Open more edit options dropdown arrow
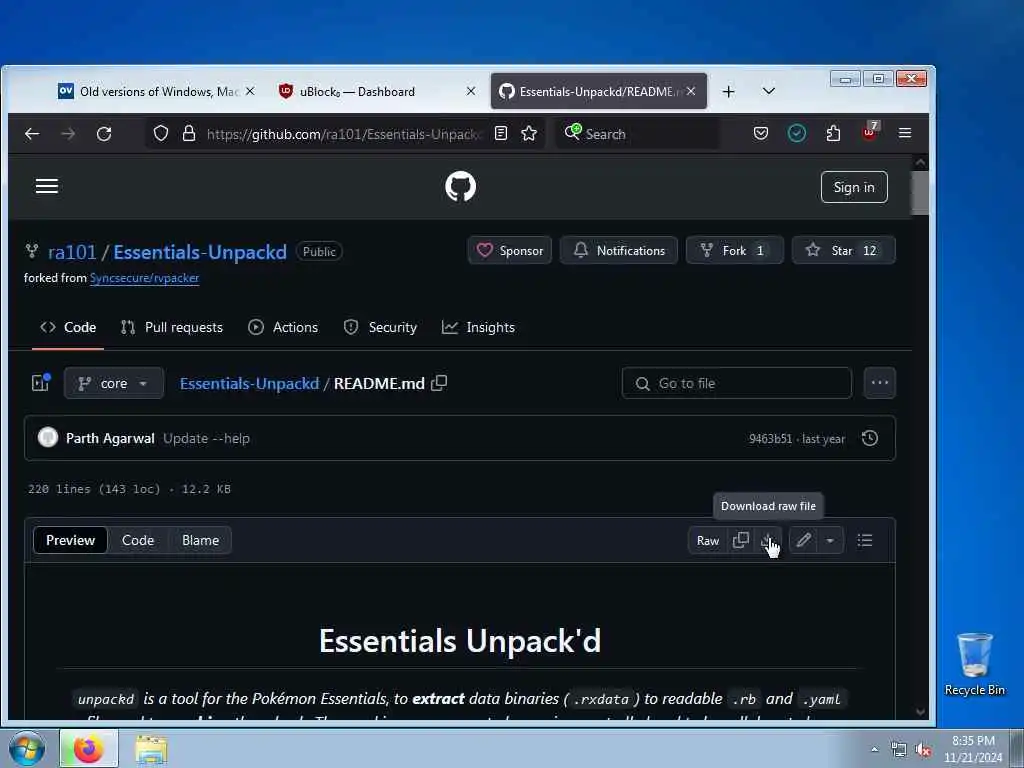 pos(830,541)
